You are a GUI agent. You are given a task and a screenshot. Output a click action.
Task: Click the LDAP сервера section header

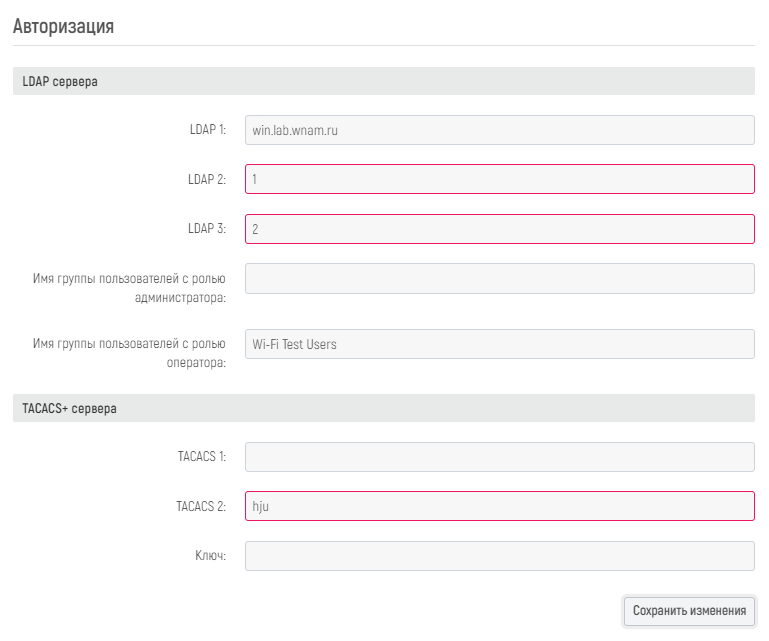60,82
